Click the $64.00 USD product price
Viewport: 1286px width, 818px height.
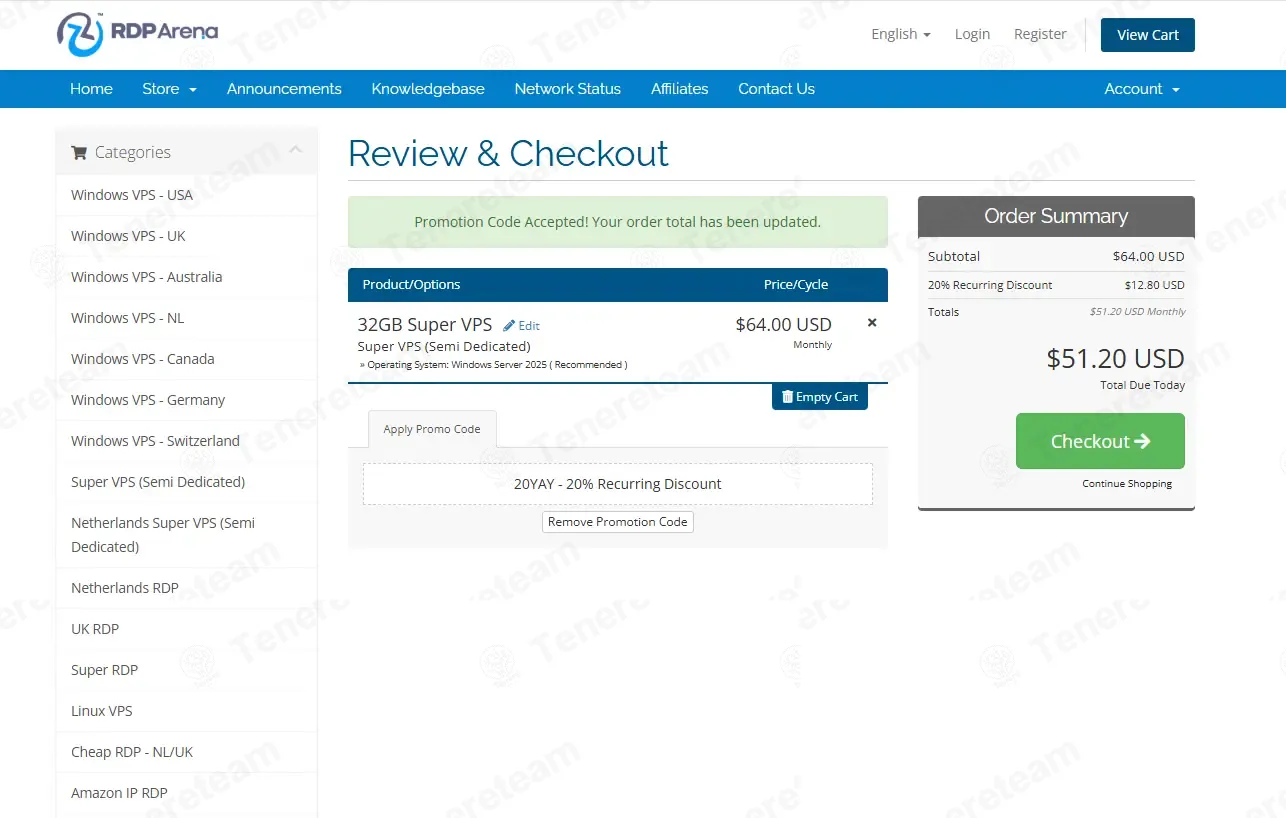pos(783,325)
